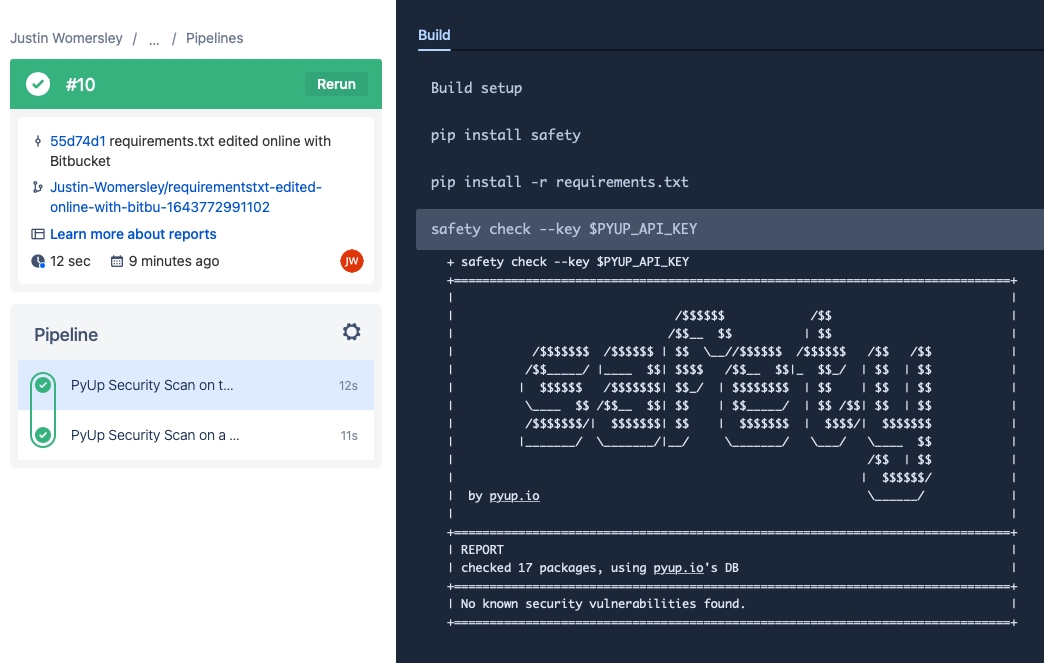Click first pipeline step success status icon

click(43, 385)
